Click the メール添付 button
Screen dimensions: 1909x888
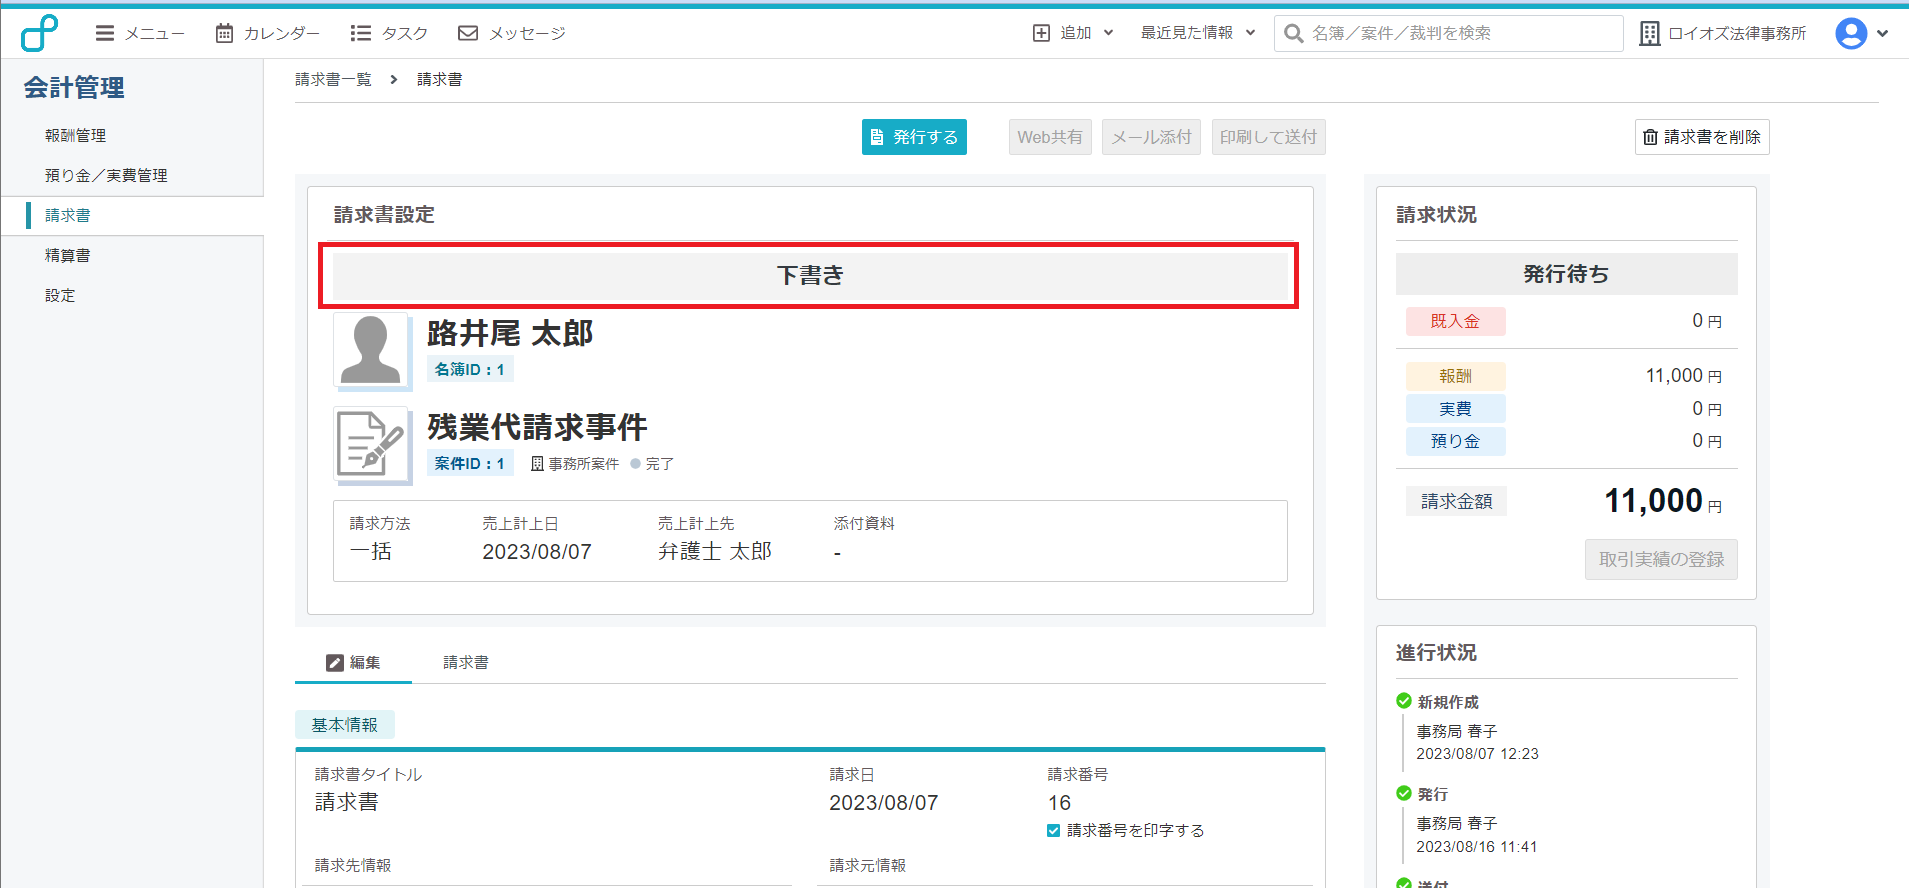tap(1151, 137)
